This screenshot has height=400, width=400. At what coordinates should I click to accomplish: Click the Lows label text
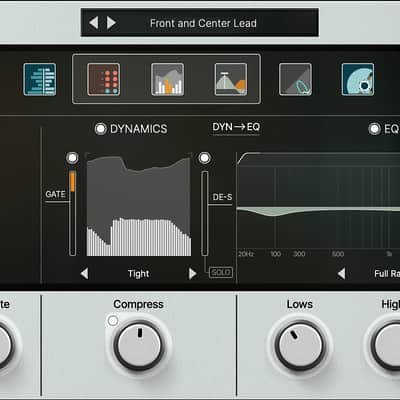point(300,304)
